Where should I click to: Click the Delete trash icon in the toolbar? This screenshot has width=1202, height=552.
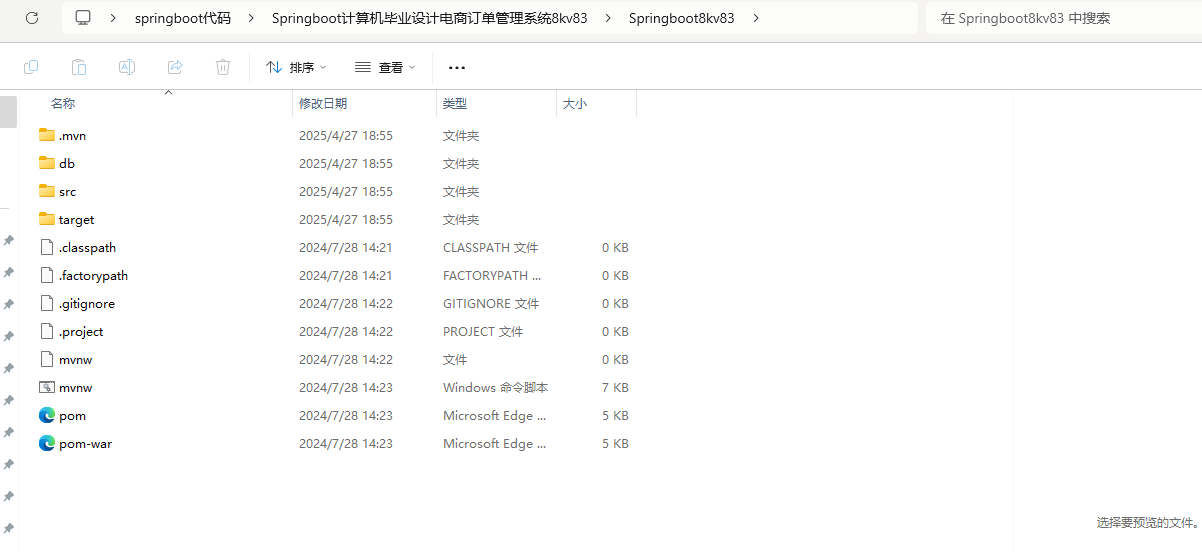pos(223,67)
